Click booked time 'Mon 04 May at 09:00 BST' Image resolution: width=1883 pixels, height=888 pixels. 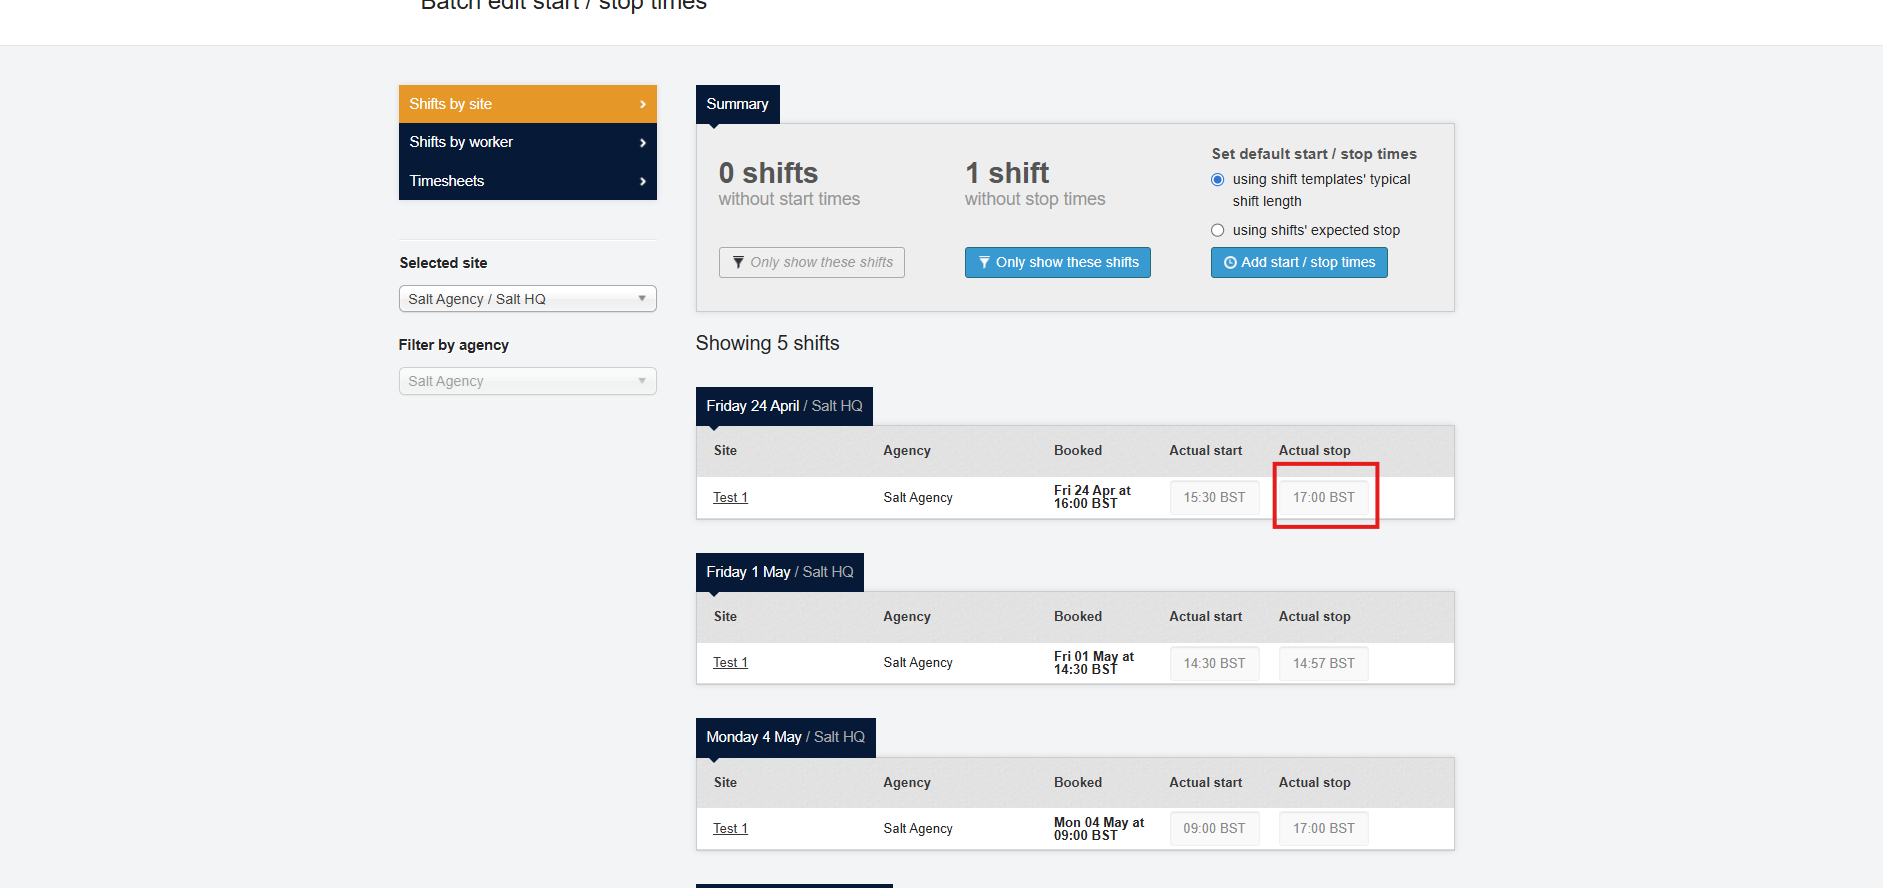click(1099, 829)
